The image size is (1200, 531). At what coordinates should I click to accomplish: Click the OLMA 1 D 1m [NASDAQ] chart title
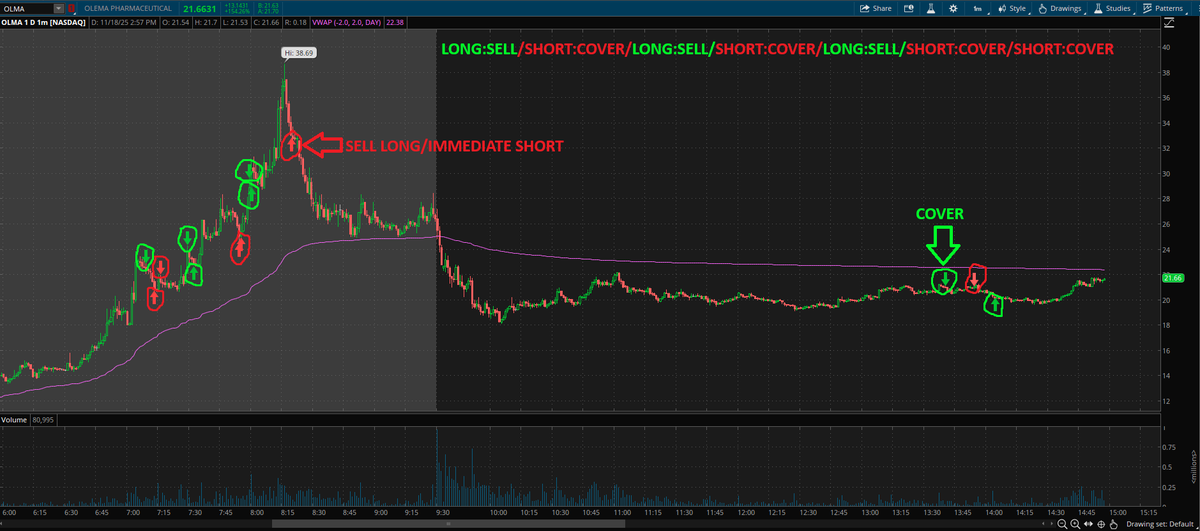tap(42, 23)
